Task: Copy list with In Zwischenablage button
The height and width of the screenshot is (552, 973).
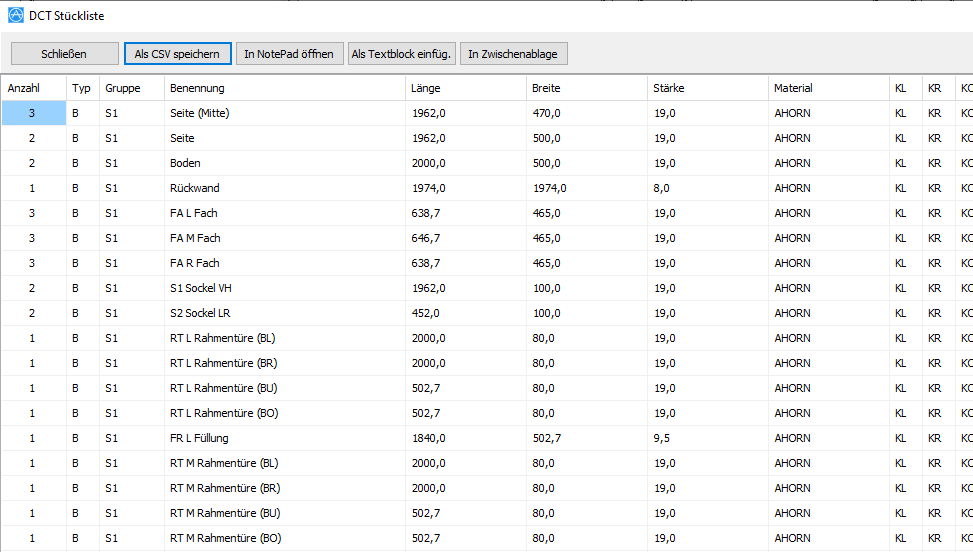Action: pyautogui.click(x=513, y=54)
